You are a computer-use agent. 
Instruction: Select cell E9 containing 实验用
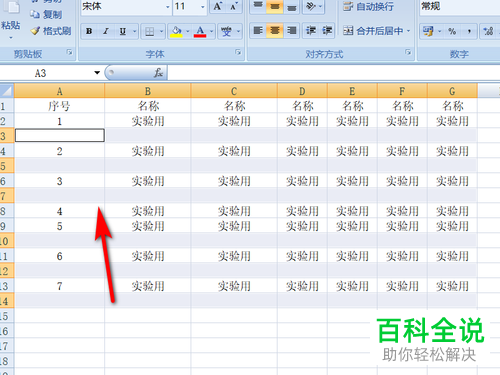coord(352,226)
